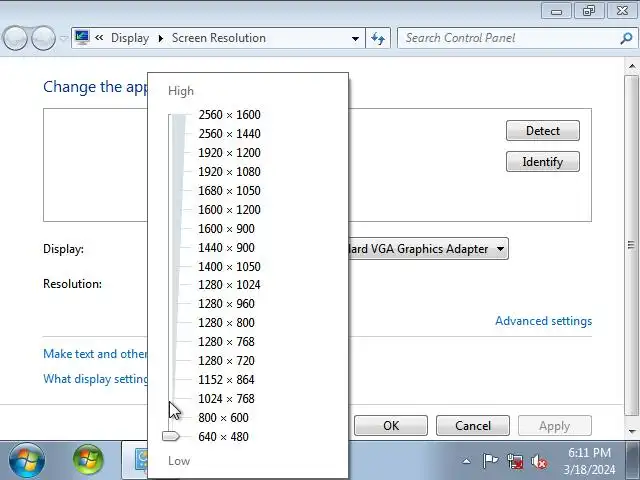Open Advanced settings link
The image size is (640, 480).
point(543,321)
